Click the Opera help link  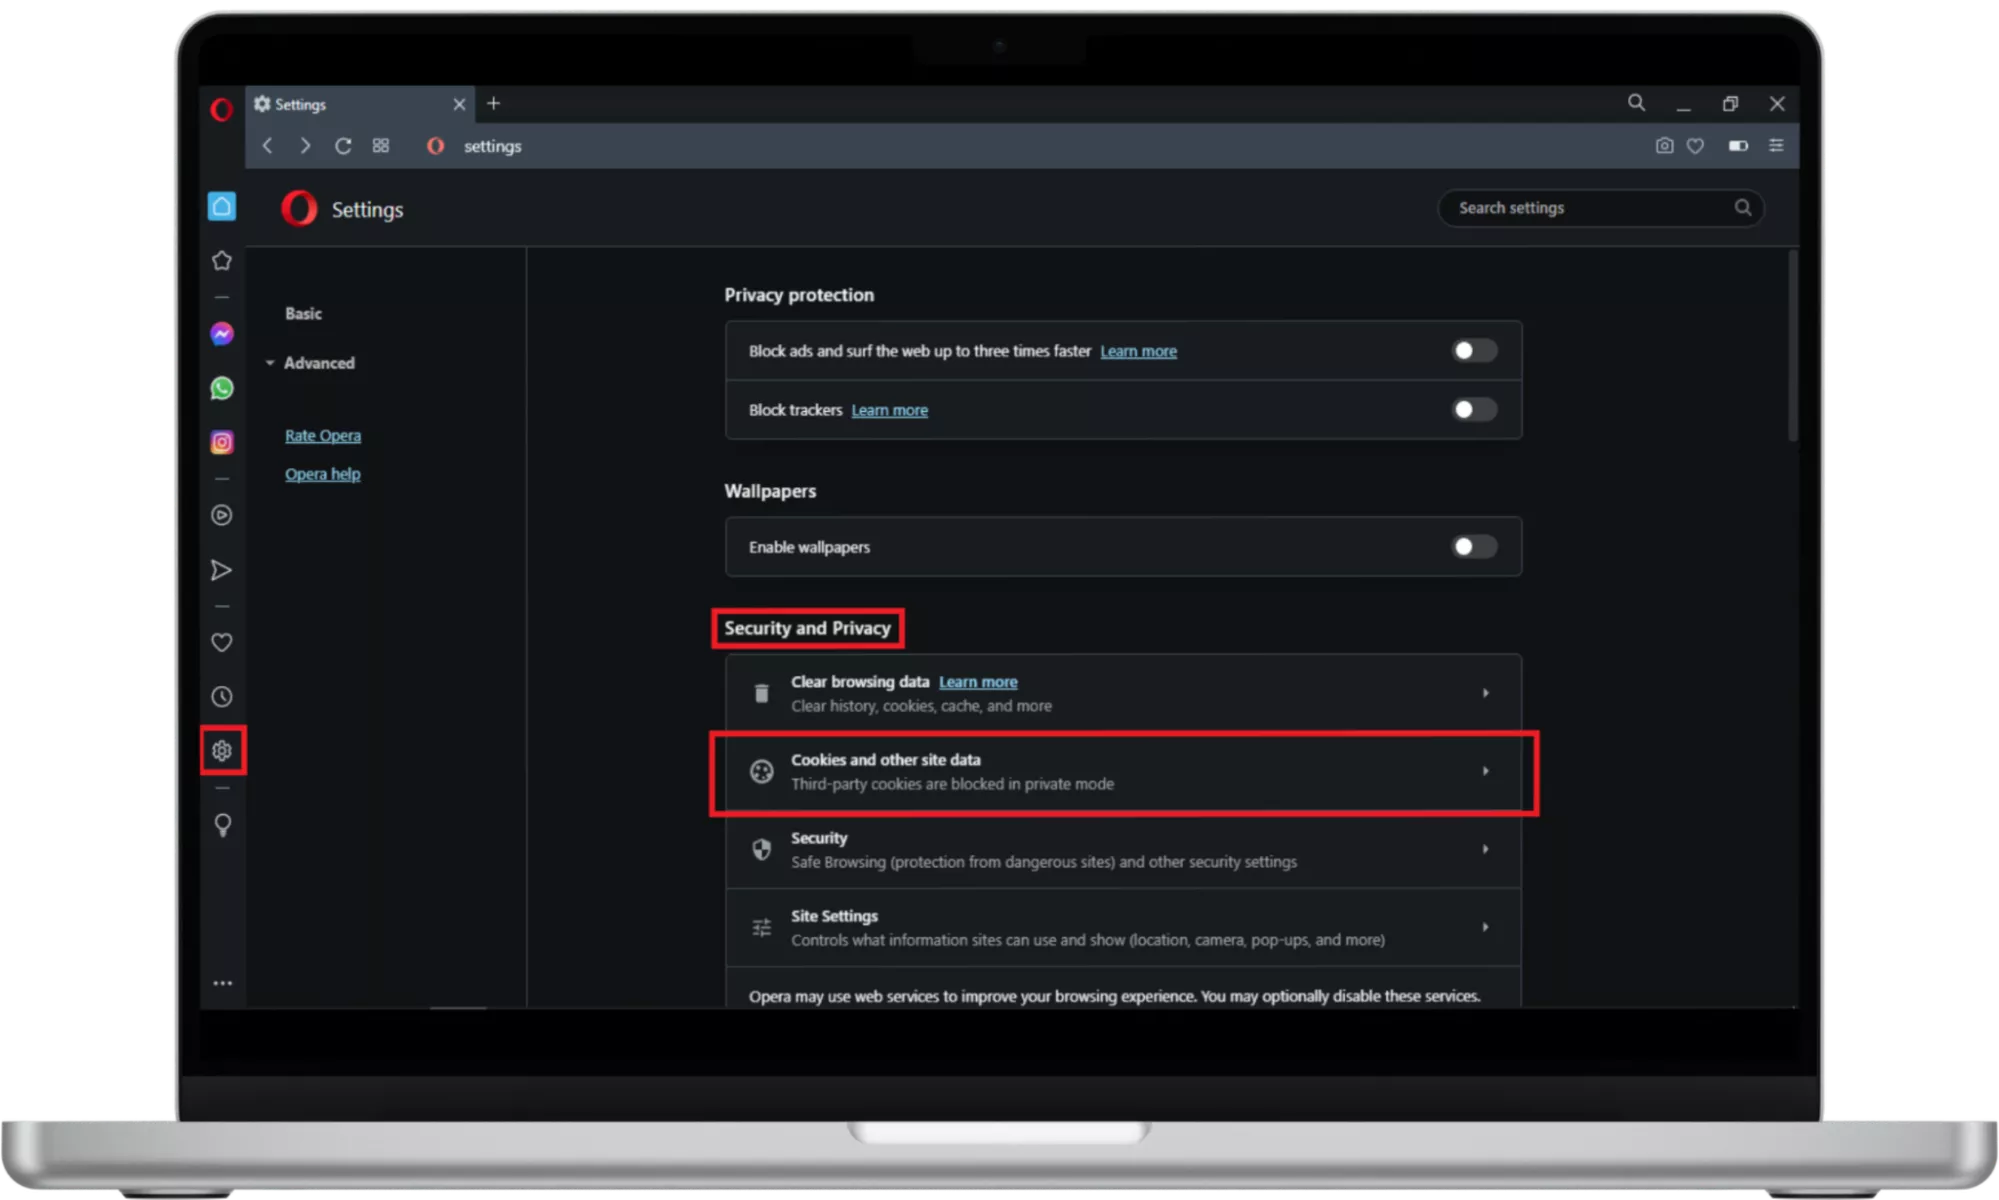tap(322, 474)
